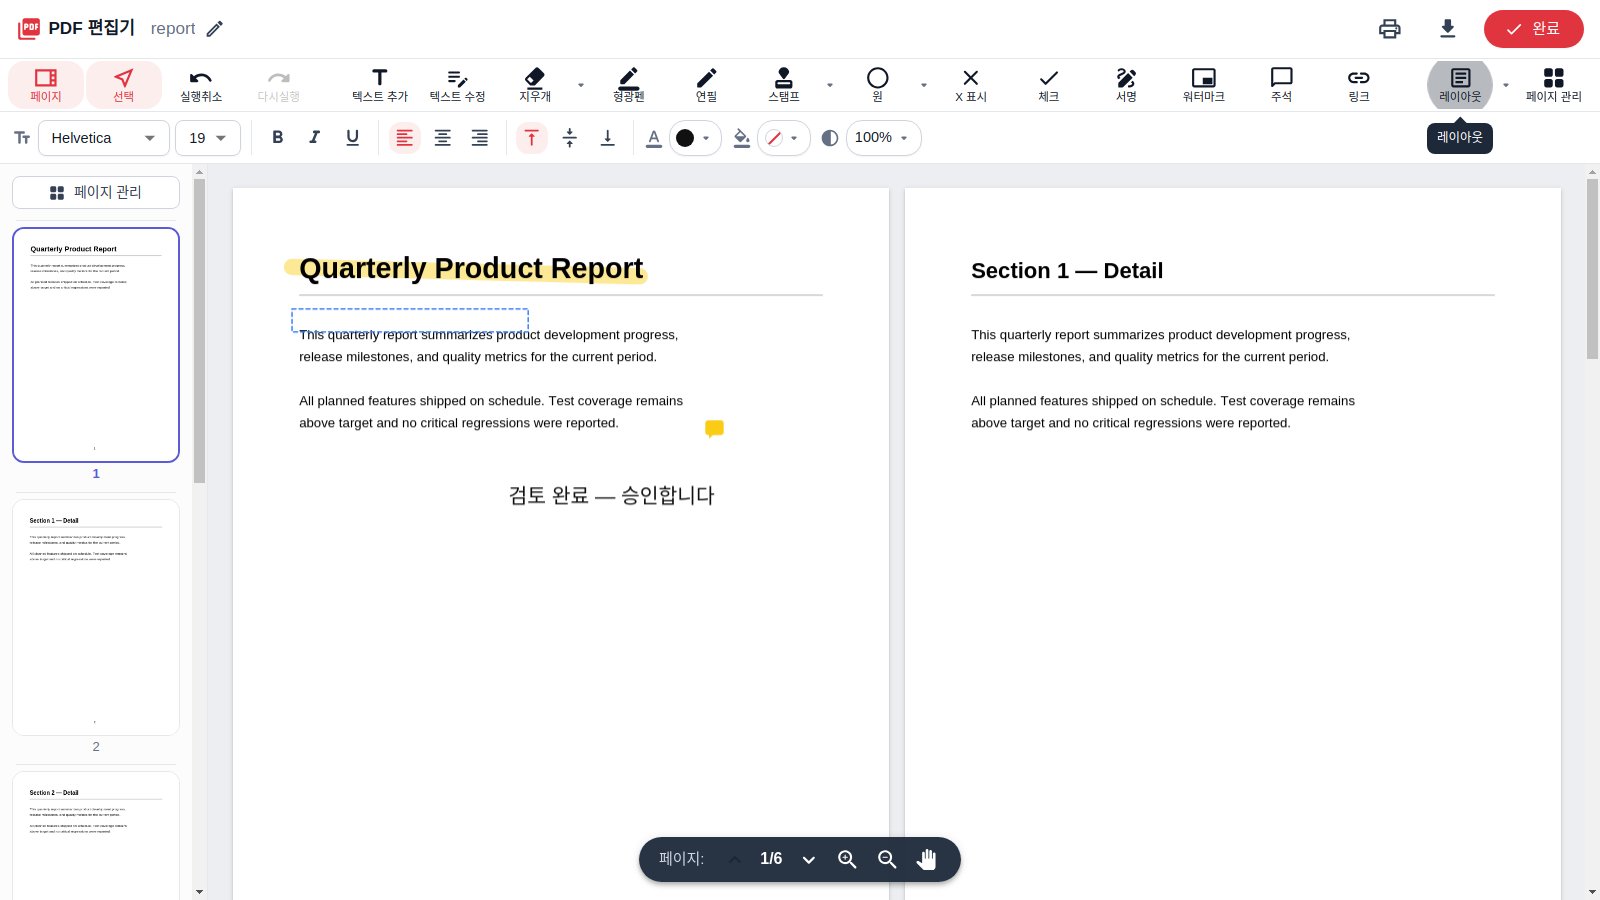Set vertical alignment to middle
This screenshot has height=900, width=1600.
[x=570, y=138]
